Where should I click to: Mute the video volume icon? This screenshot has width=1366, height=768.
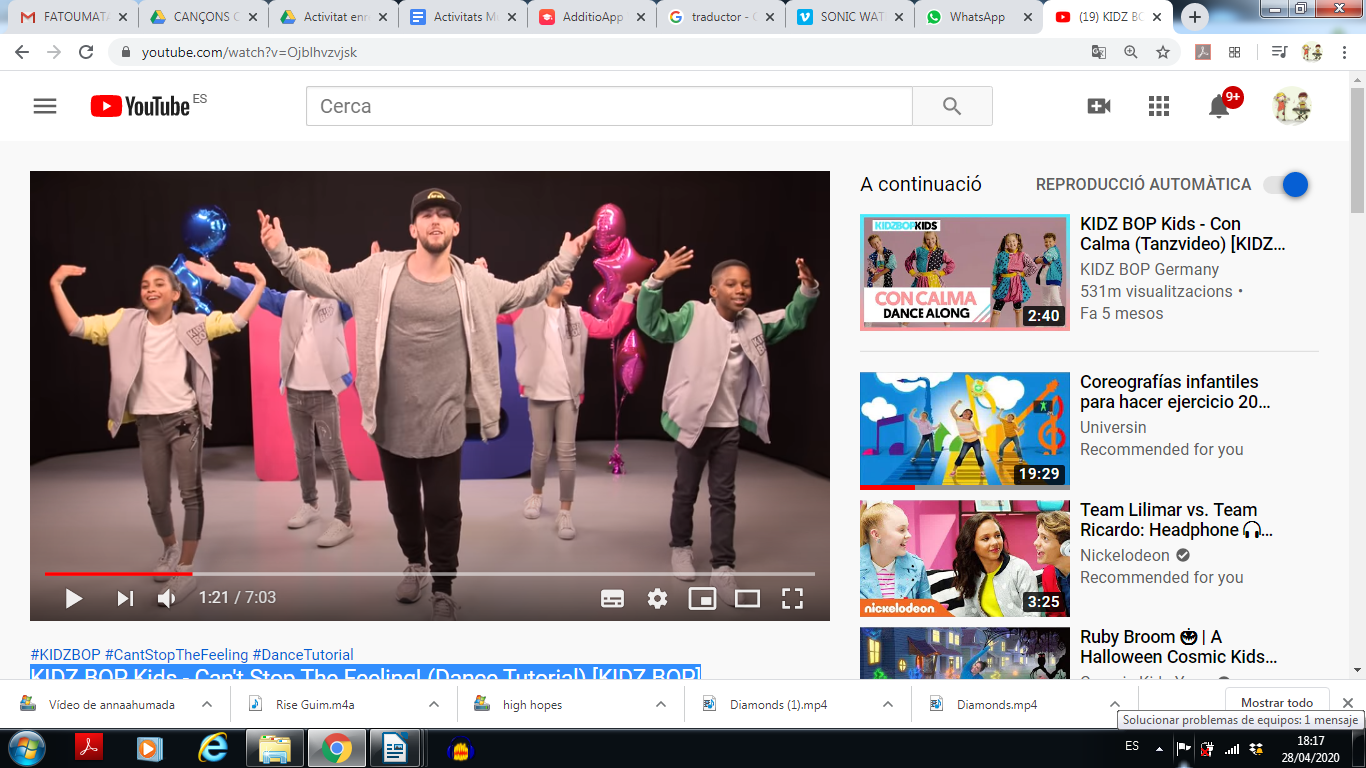tap(167, 598)
